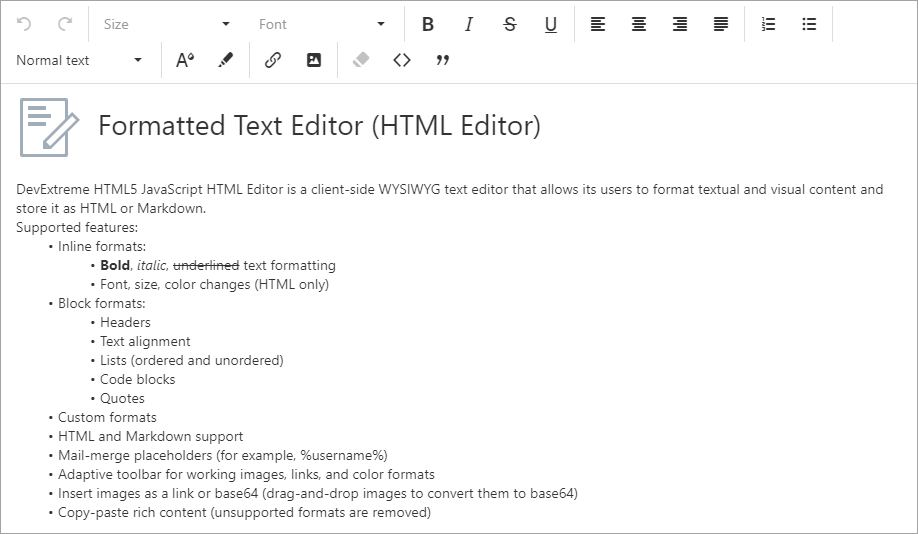This screenshot has width=918, height=534.
Task: Click 'Insert images as a link' item
Action: pos(318,494)
